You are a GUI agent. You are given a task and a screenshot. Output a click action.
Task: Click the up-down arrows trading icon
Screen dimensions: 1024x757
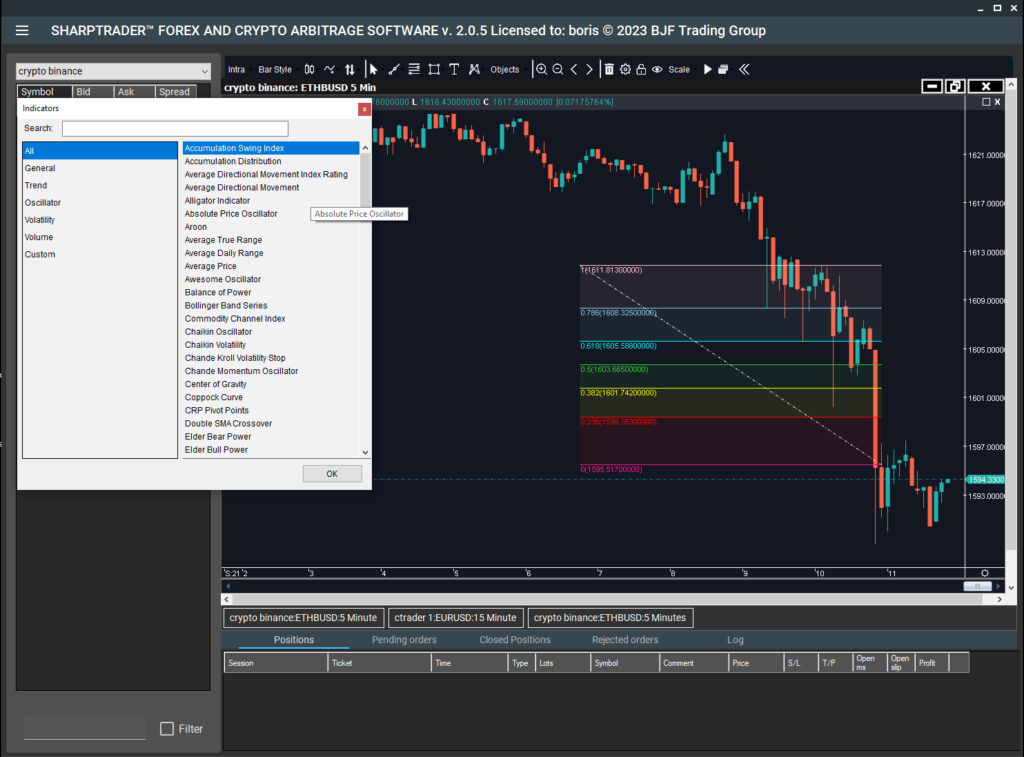(x=350, y=69)
